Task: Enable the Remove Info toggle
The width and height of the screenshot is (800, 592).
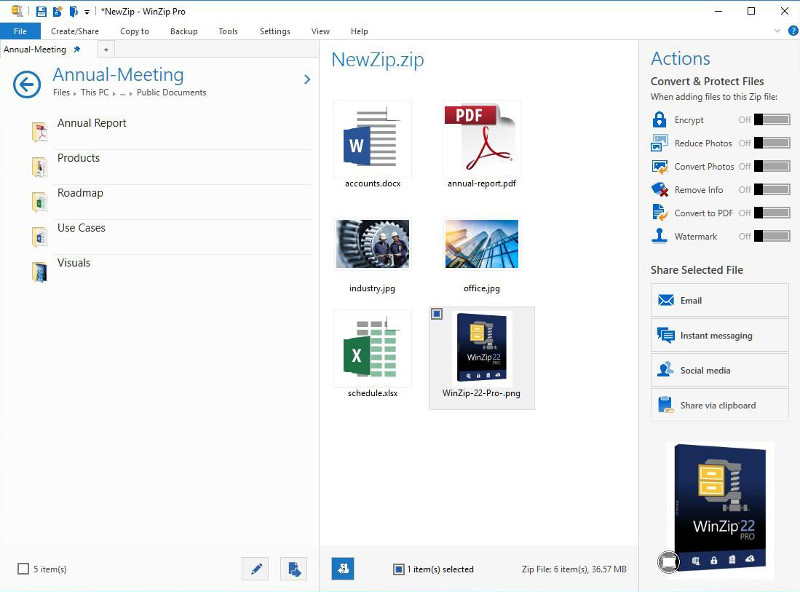Action: (x=772, y=189)
